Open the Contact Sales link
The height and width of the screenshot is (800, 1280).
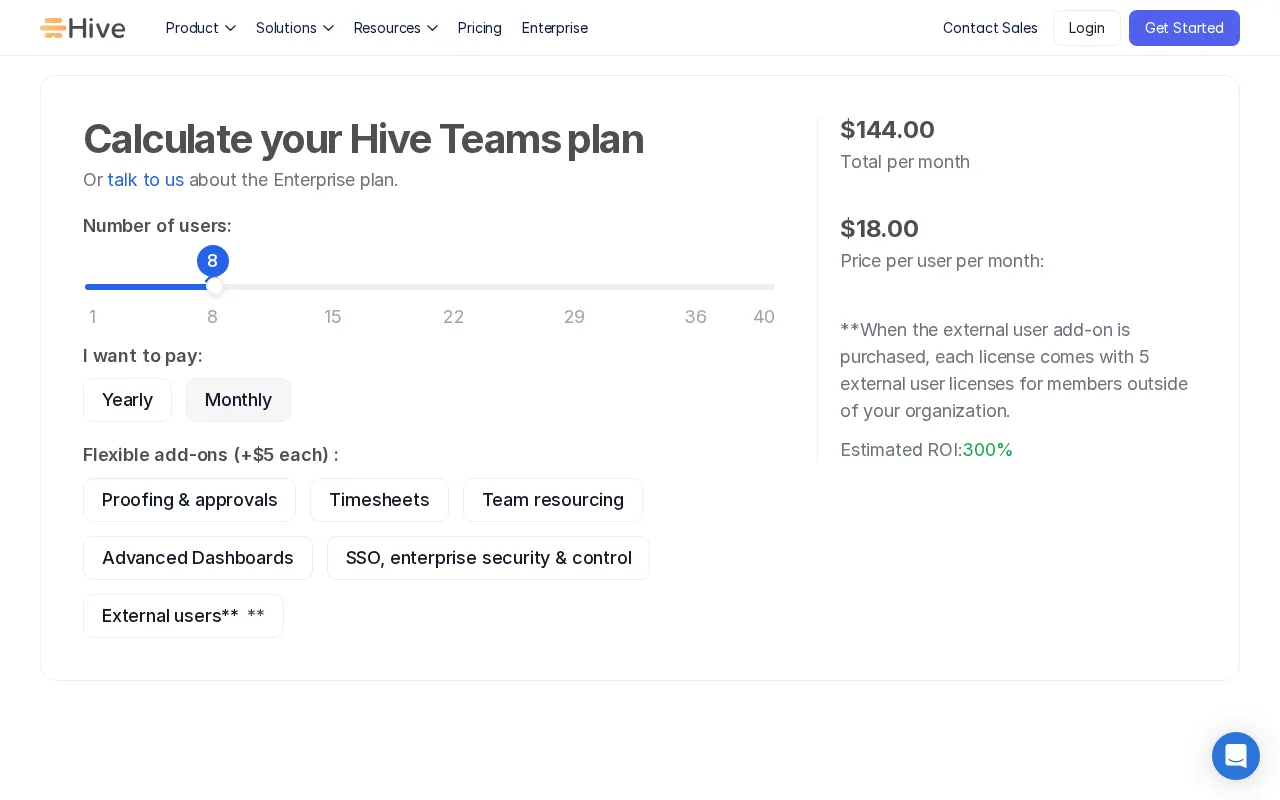(x=990, y=28)
